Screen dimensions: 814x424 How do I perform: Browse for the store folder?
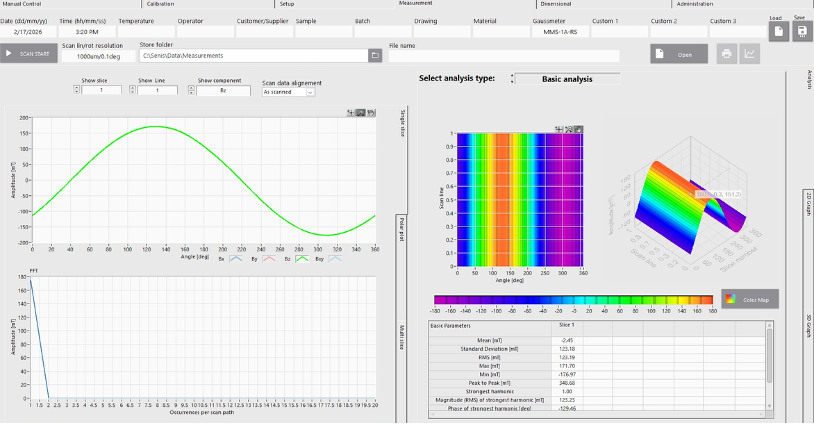[375, 55]
